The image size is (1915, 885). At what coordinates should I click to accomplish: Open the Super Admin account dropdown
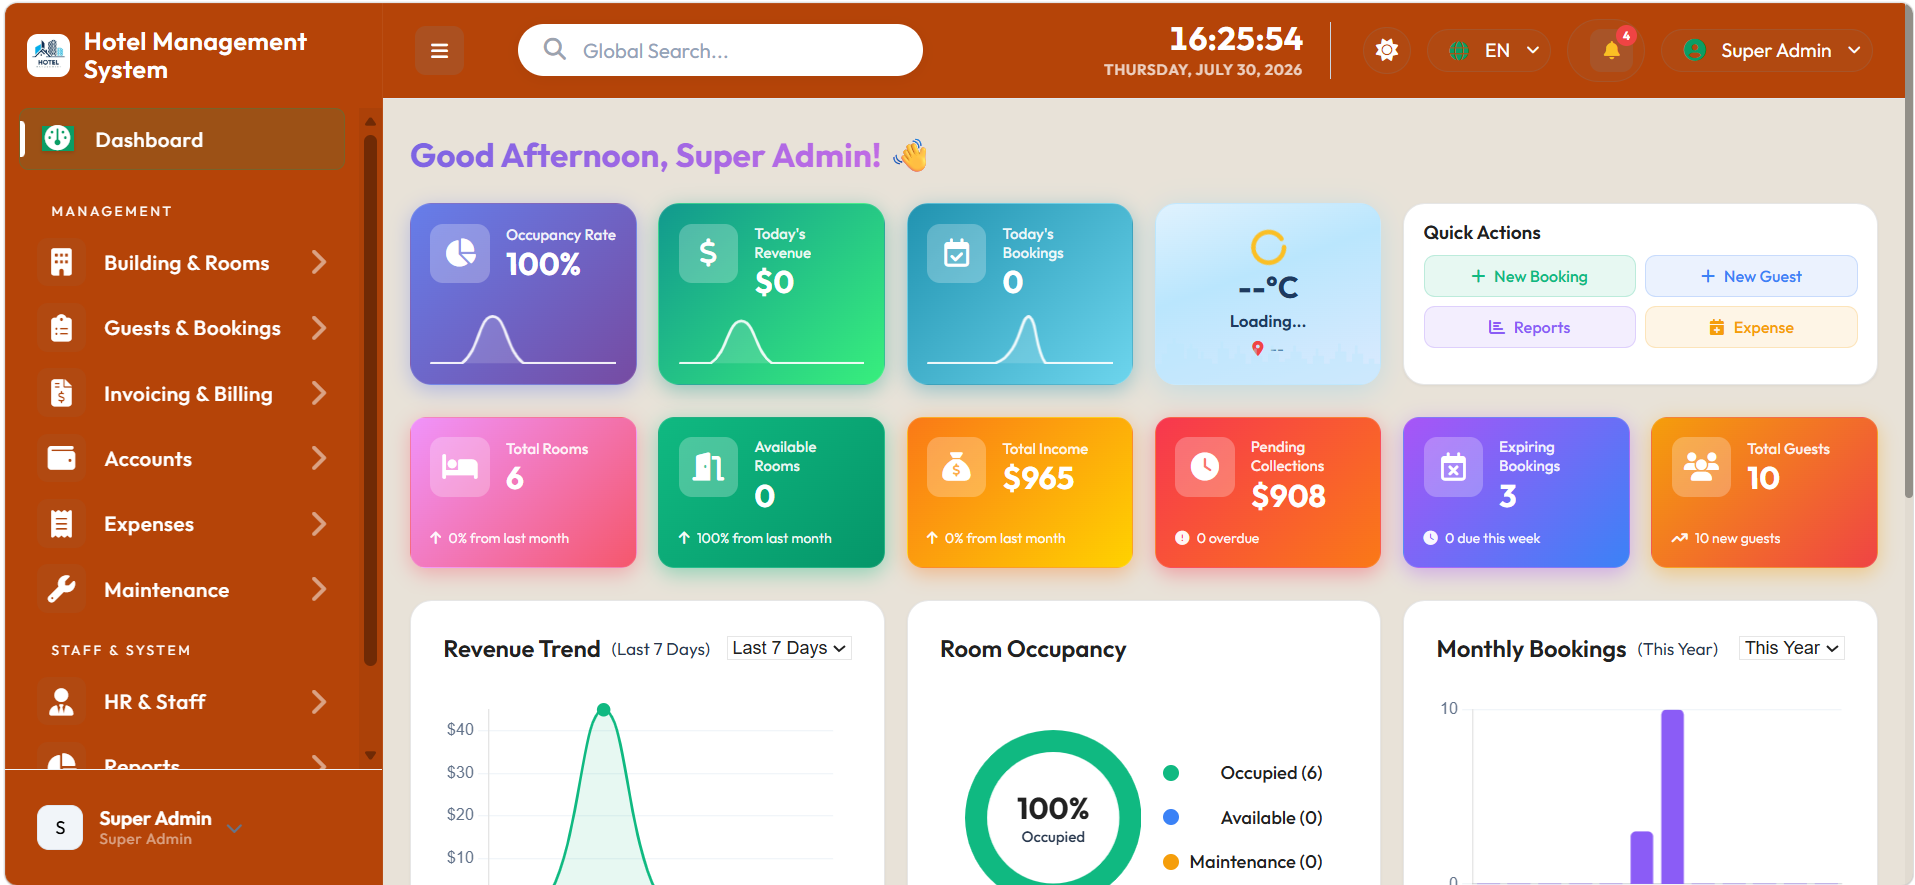1767,50
